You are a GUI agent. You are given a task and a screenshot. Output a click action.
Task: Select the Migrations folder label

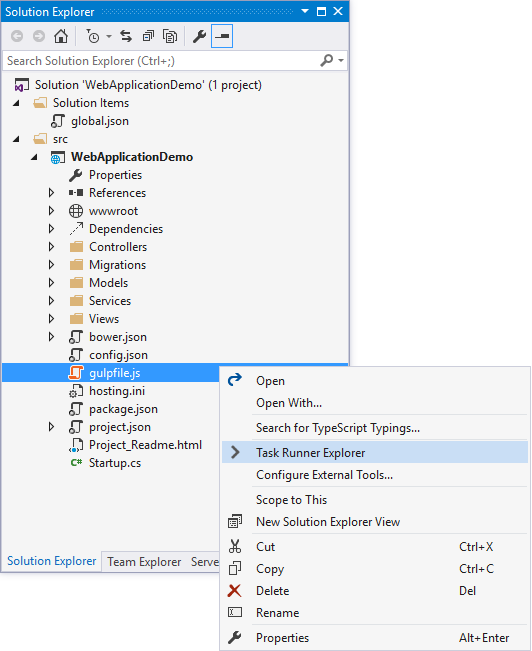[118, 265]
